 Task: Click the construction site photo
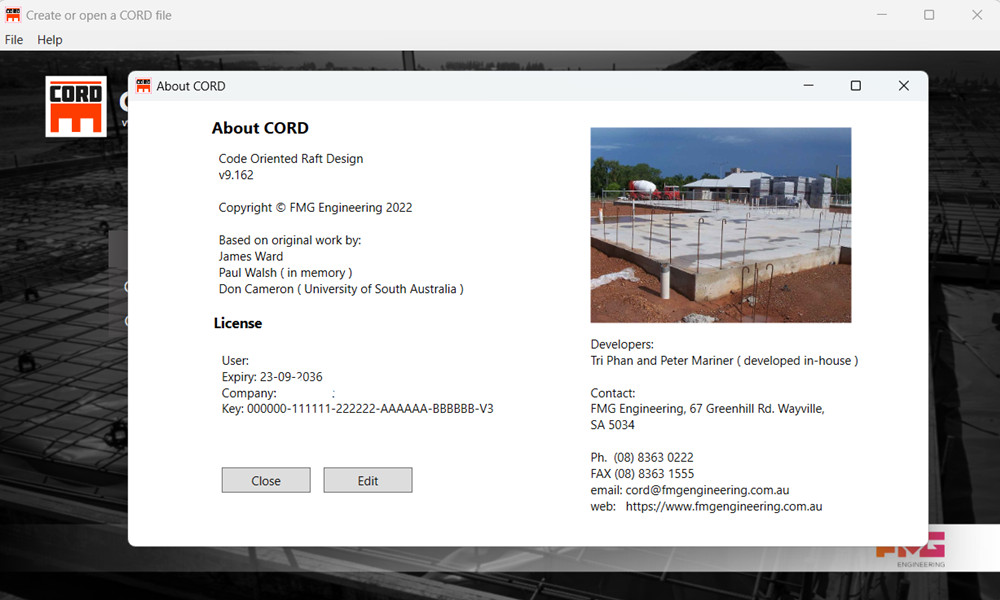(721, 225)
